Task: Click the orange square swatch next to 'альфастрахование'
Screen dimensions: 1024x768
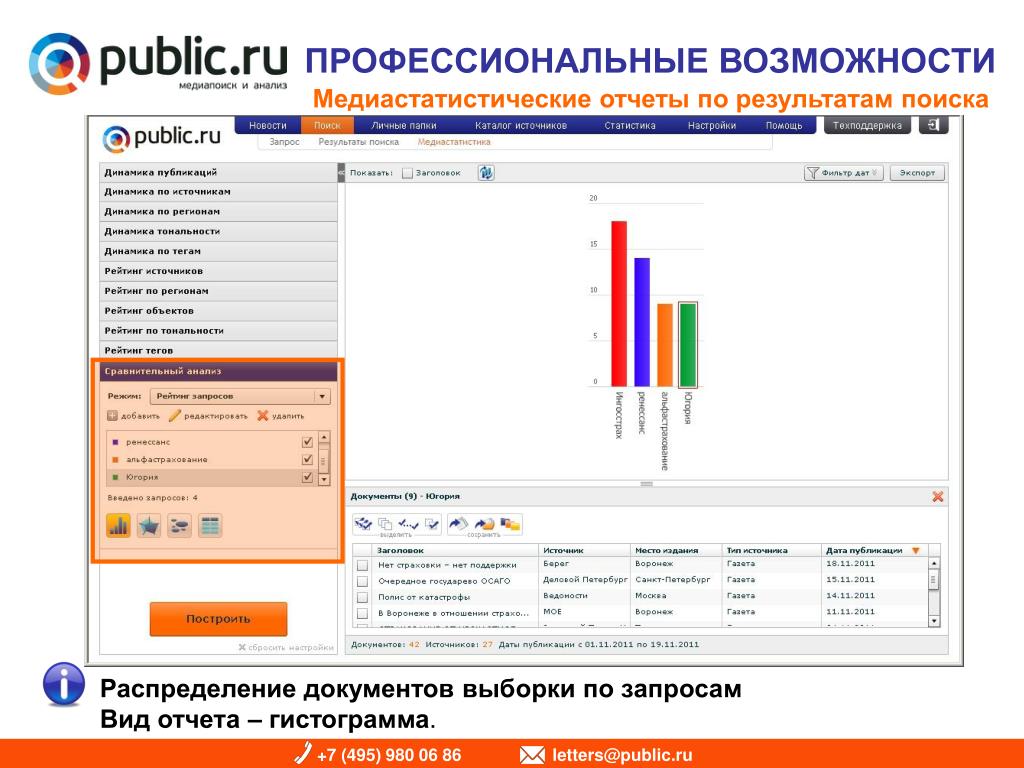Action: coord(116,460)
